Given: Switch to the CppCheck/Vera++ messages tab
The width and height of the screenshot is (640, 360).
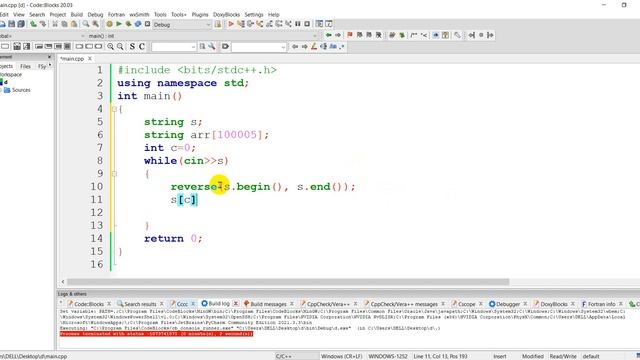Looking at the screenshot, I should click(404, 304).
